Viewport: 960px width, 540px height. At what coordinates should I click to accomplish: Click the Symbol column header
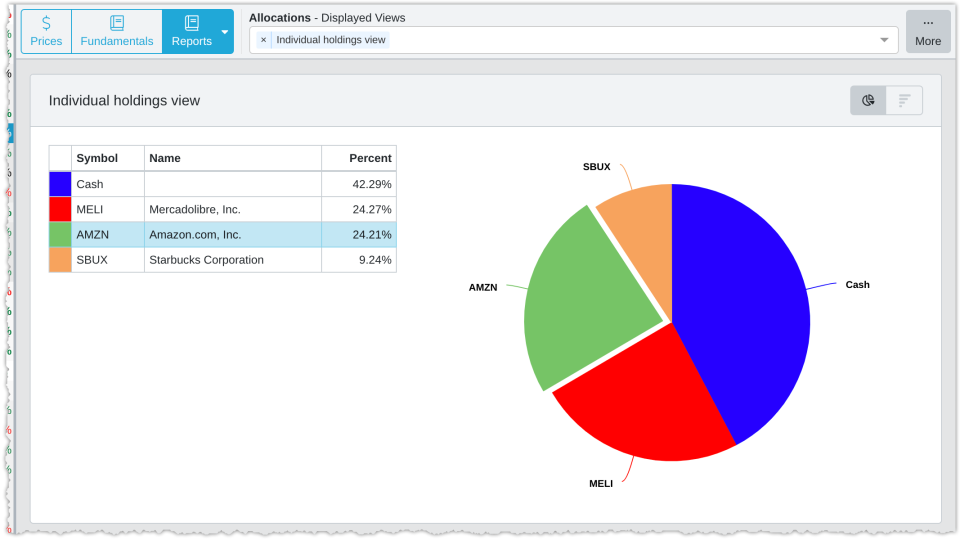pyautogui.click(x=108, y=158)
